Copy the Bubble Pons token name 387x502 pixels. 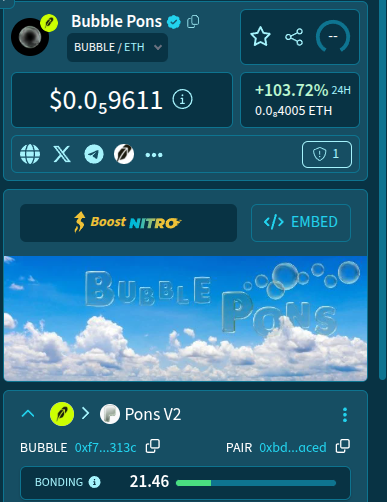(193, 22)
